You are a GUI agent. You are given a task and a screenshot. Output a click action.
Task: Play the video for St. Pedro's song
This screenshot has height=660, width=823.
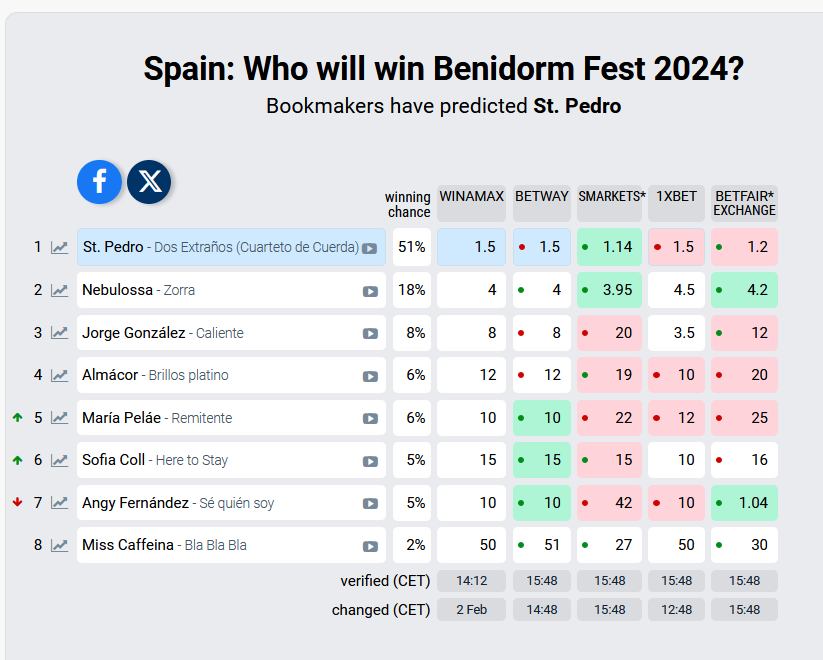(x=370, y=248)
